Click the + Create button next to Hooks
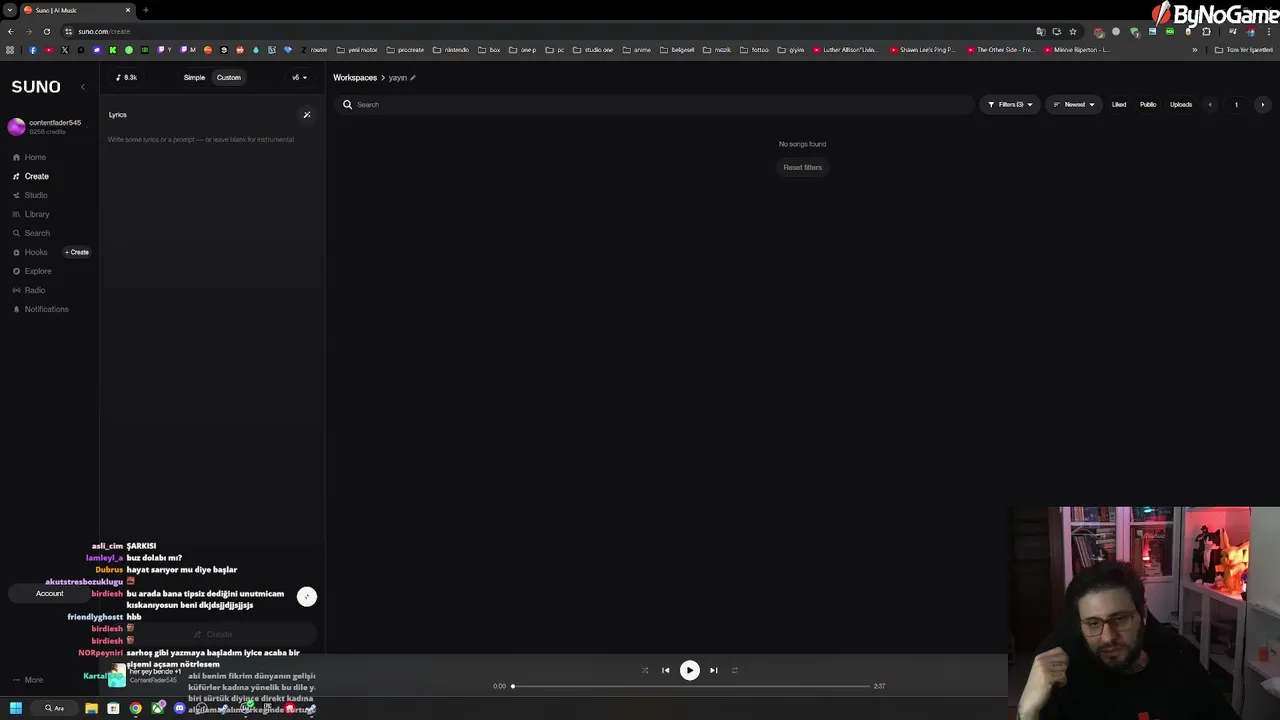This screenshot has width=1280, height=720. (77, 252)
